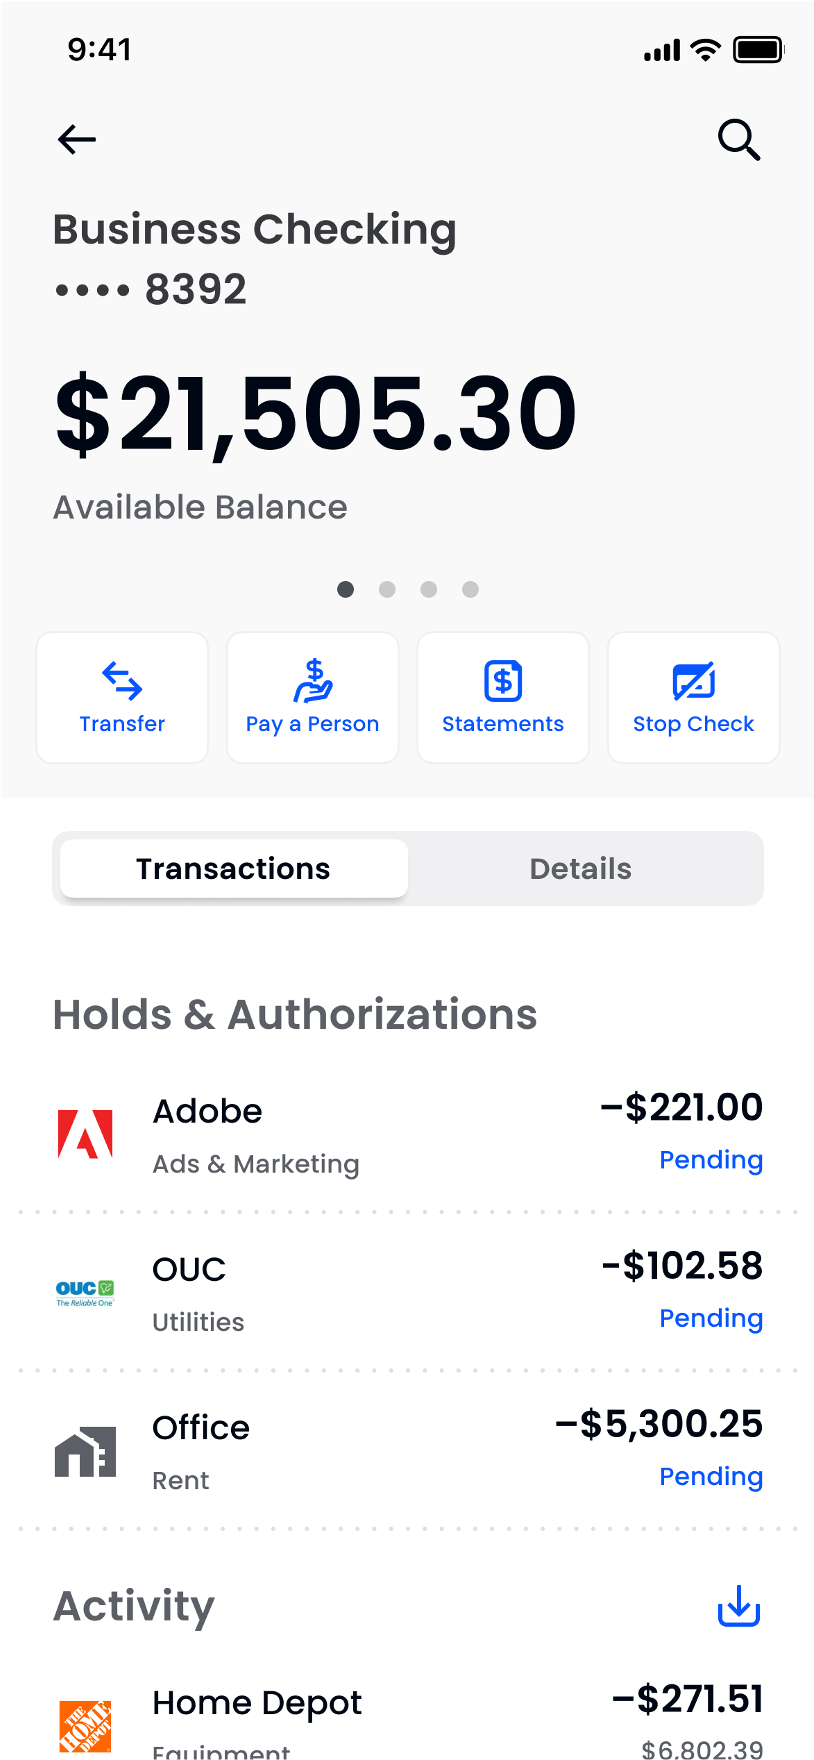Select the Transactions tab
The image size is (814, 1760).
233,869
